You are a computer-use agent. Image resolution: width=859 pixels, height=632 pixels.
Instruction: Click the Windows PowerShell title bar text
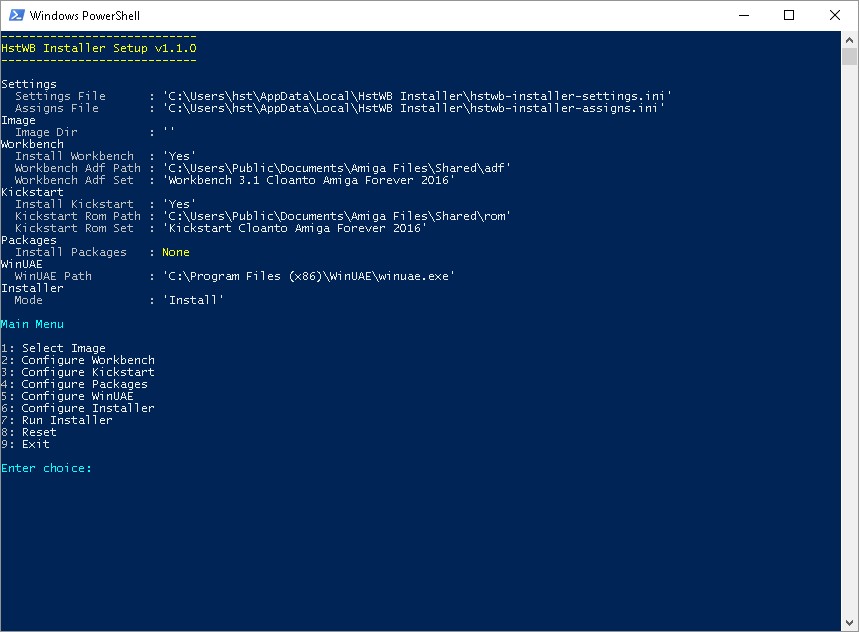point(86,15)
